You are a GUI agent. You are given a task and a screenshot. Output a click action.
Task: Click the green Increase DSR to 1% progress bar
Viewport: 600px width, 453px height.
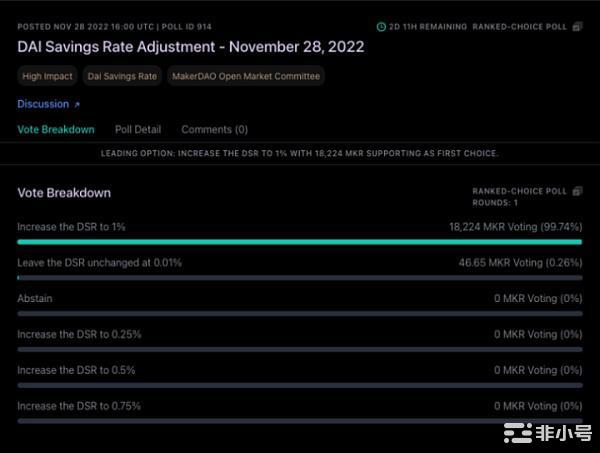point(299,241)
